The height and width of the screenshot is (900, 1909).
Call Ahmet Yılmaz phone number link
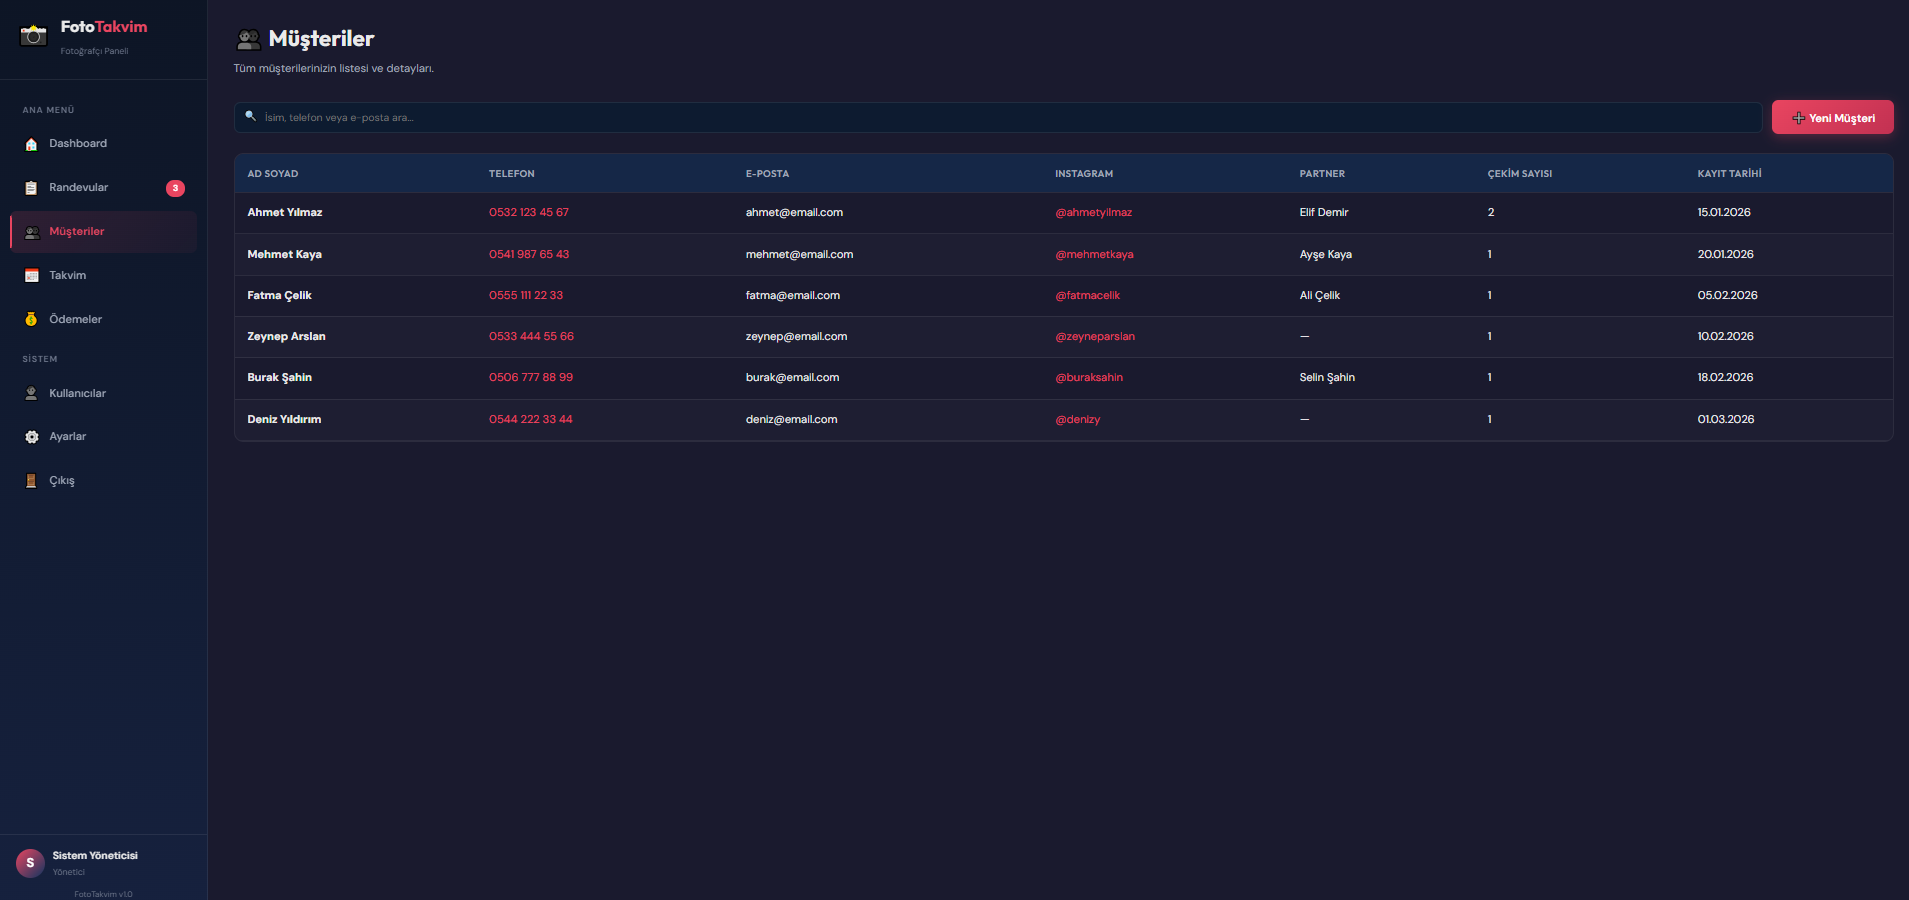(x=528, y=213)
